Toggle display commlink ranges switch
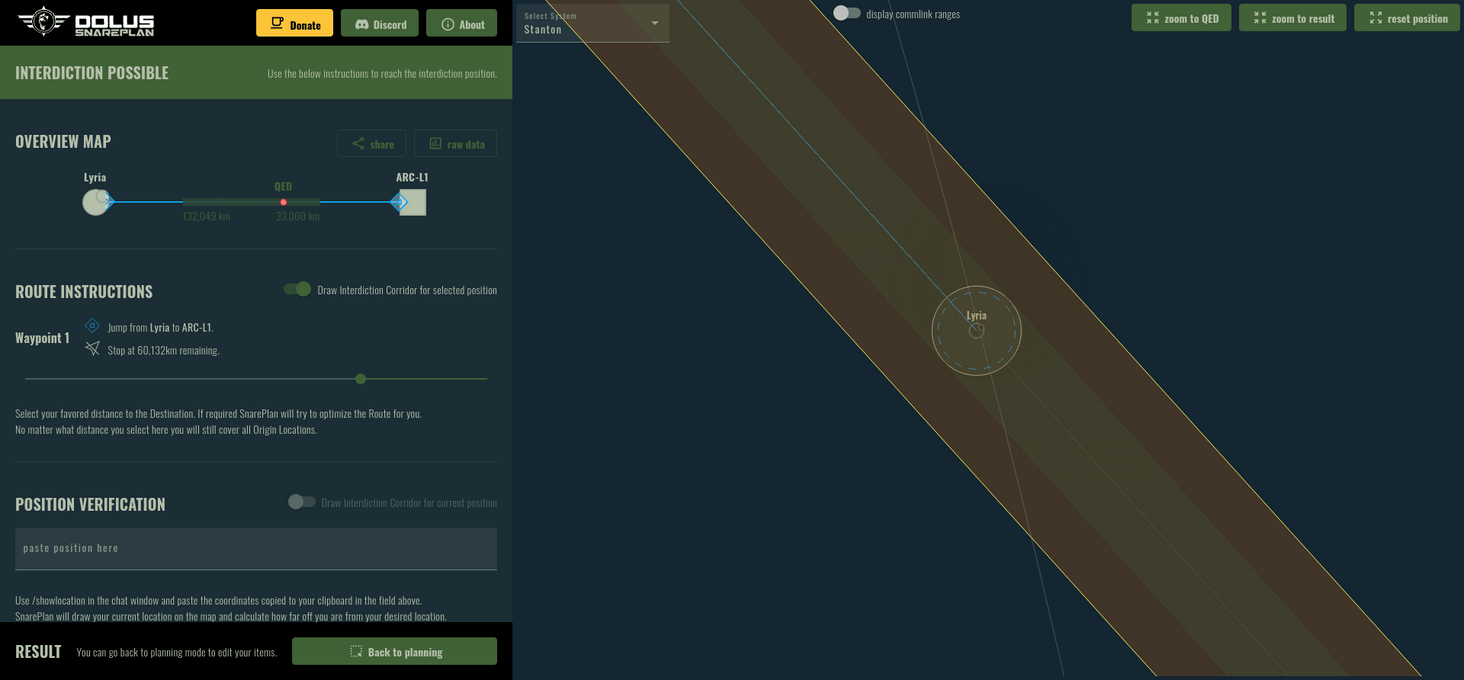 [847, 13]
